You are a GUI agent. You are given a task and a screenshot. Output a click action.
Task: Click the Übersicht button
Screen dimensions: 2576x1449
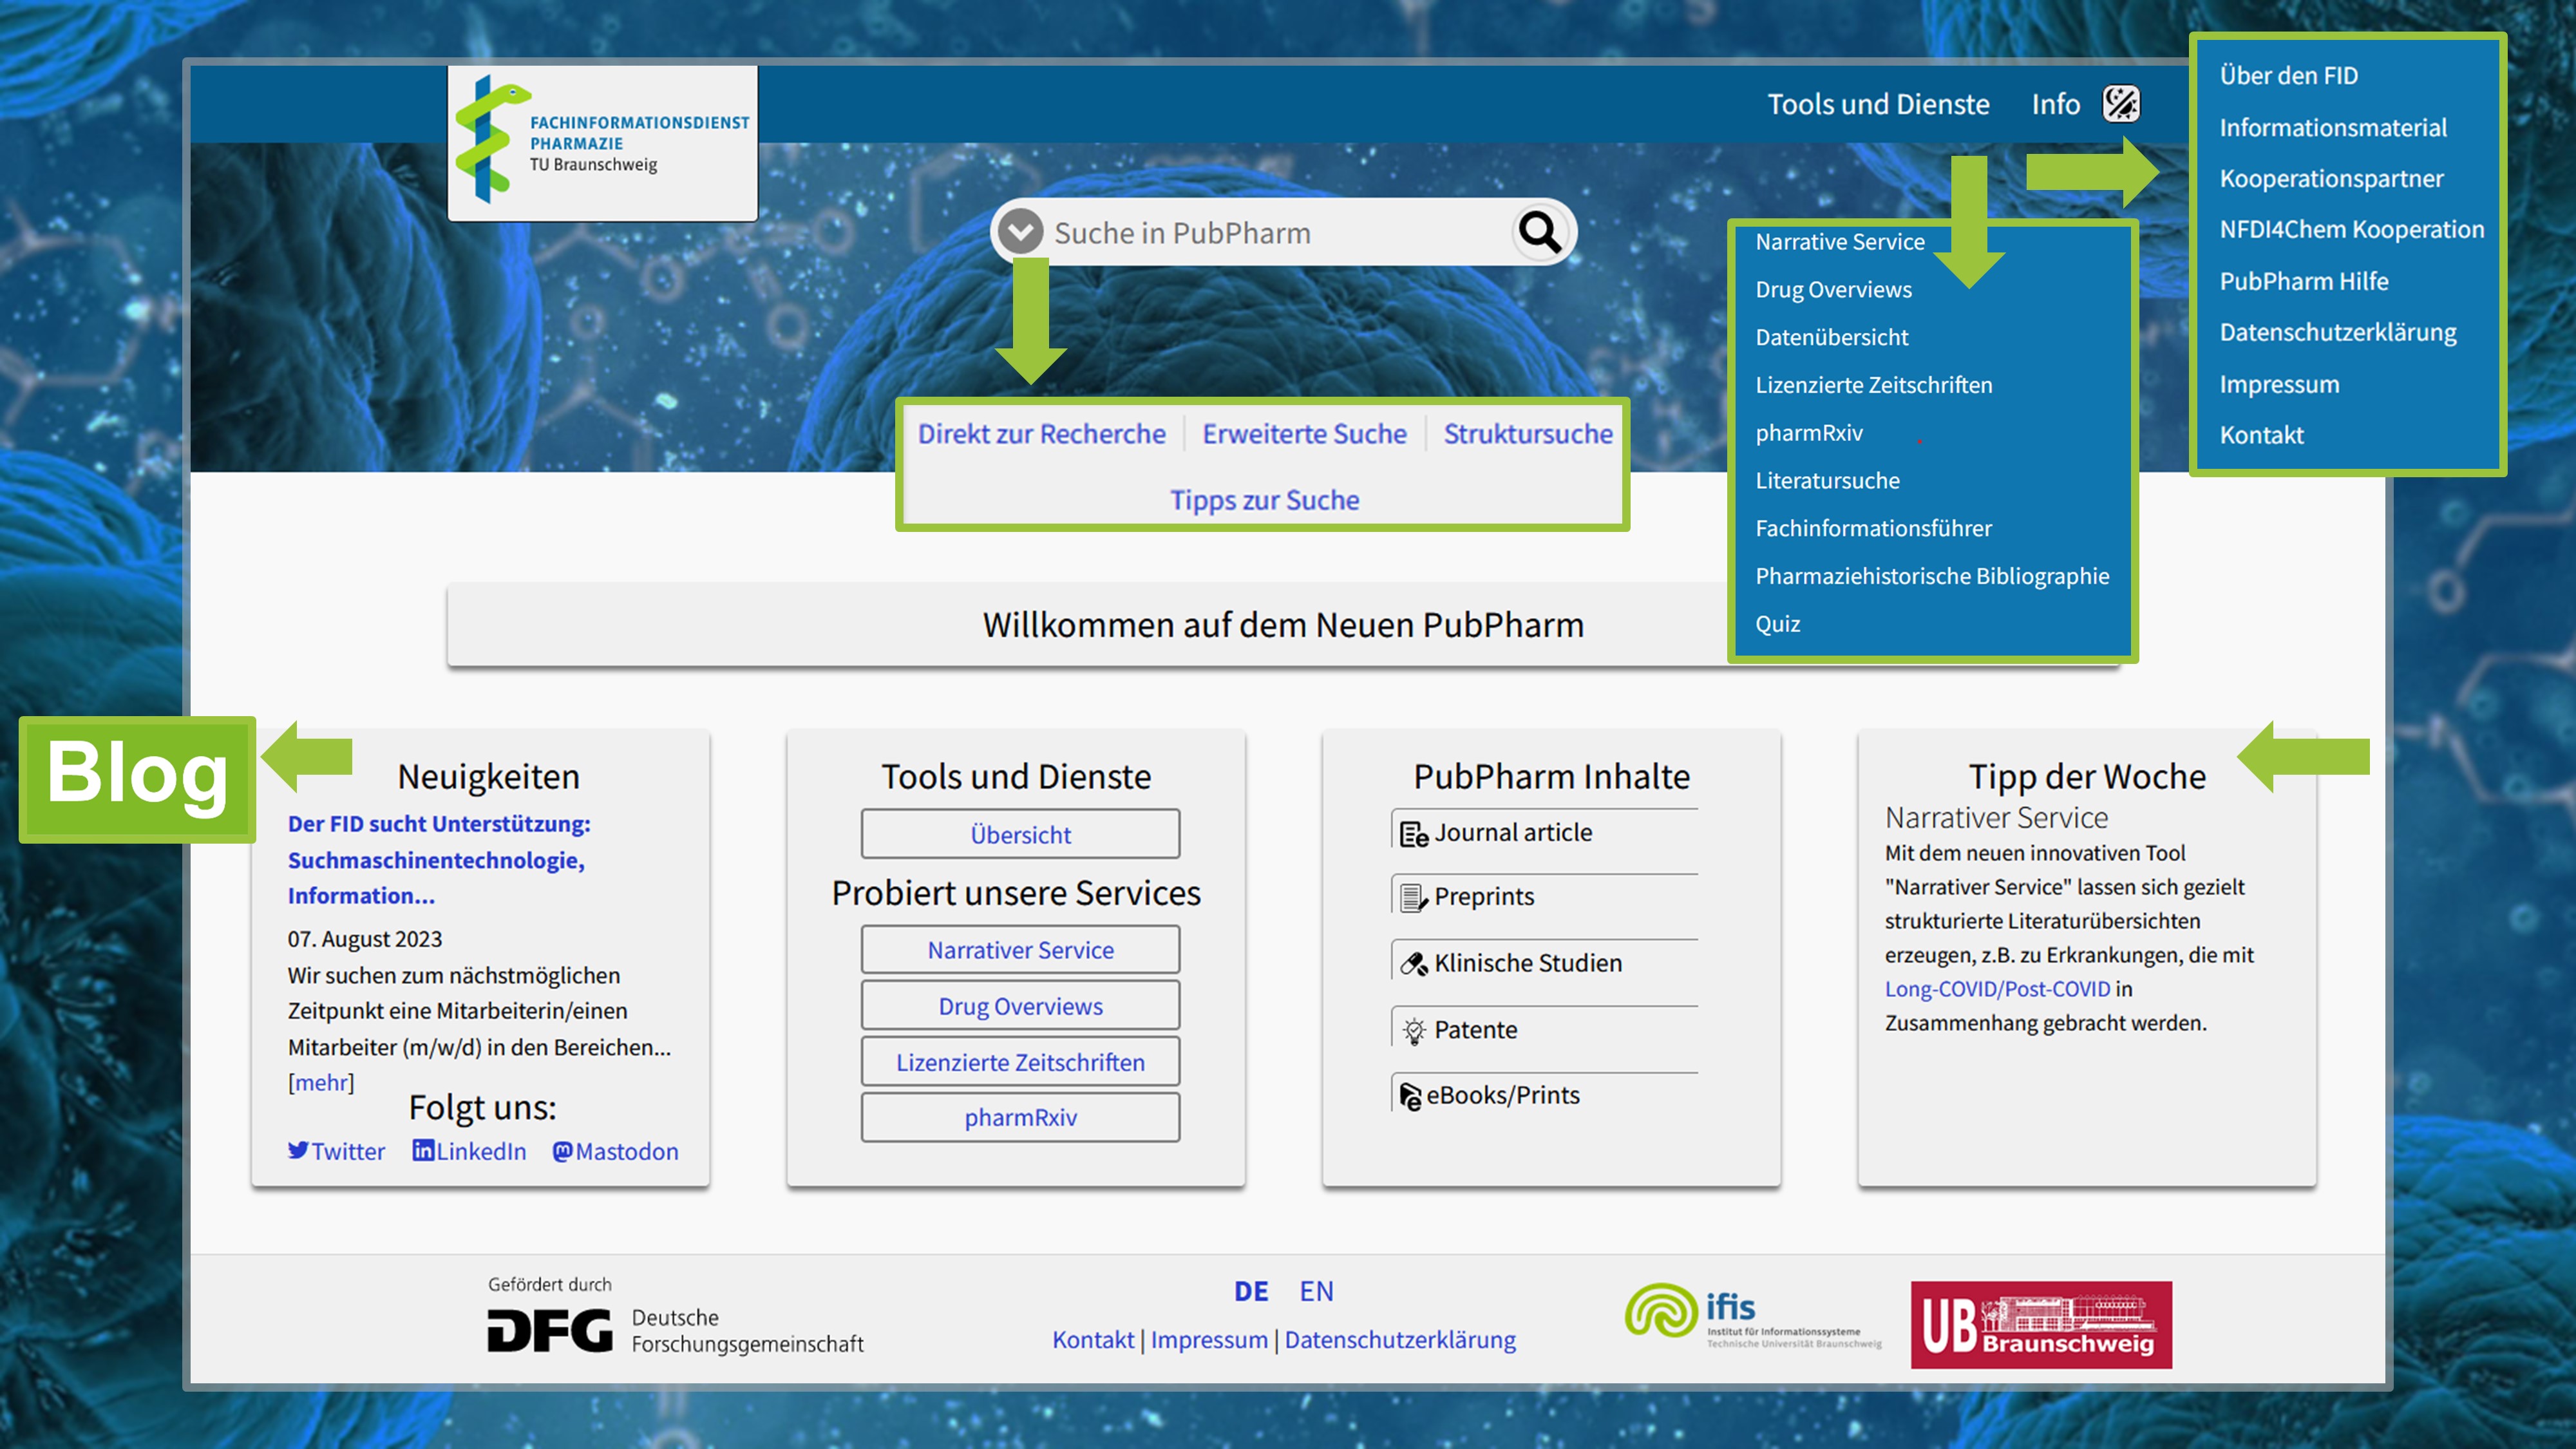pos(1020,834)
